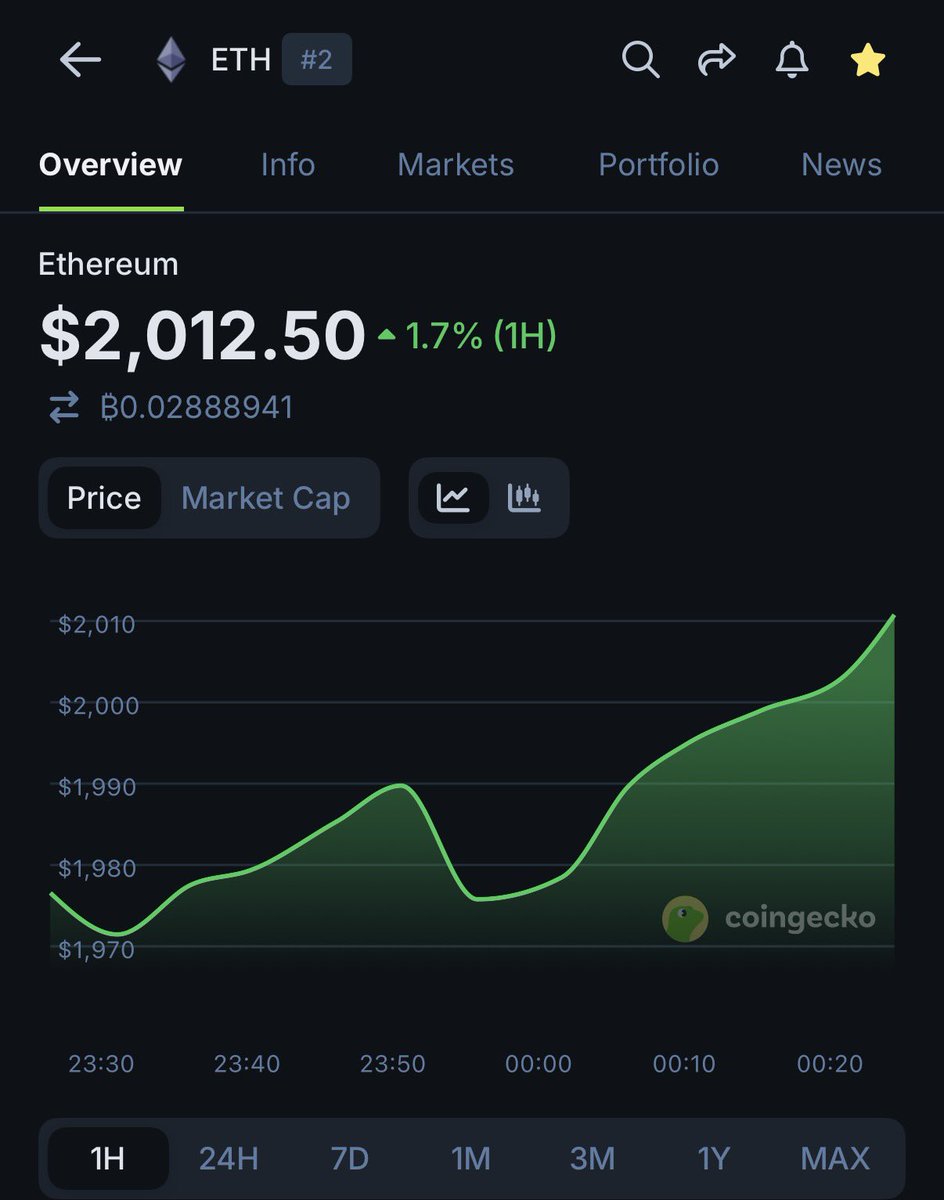Image resolution: width=944 pixels, height=1200 pixels.
Task: Set a price alert bell
Action: tap(792, 60)
